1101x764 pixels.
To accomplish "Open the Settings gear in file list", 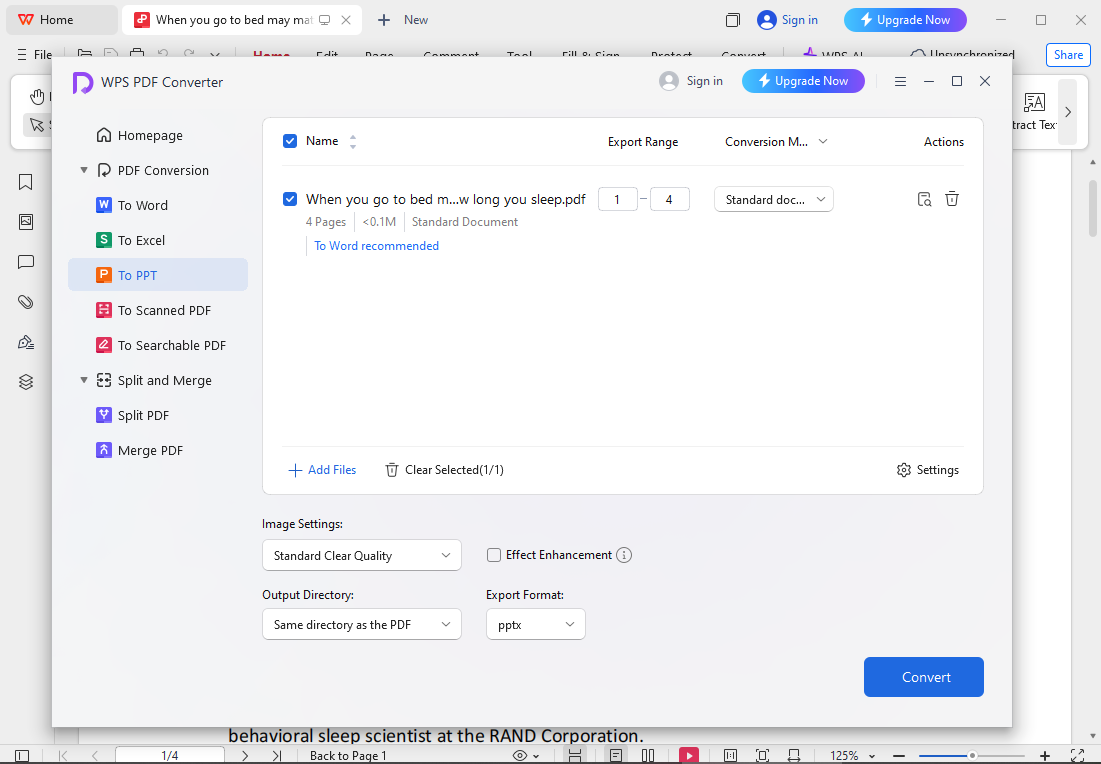I will [x=927, y=470].
